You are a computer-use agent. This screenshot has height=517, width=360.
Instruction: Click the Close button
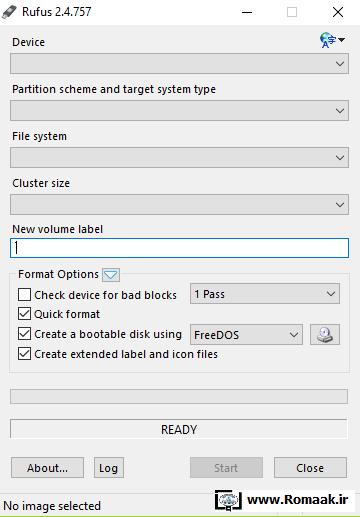pos(310,468)
